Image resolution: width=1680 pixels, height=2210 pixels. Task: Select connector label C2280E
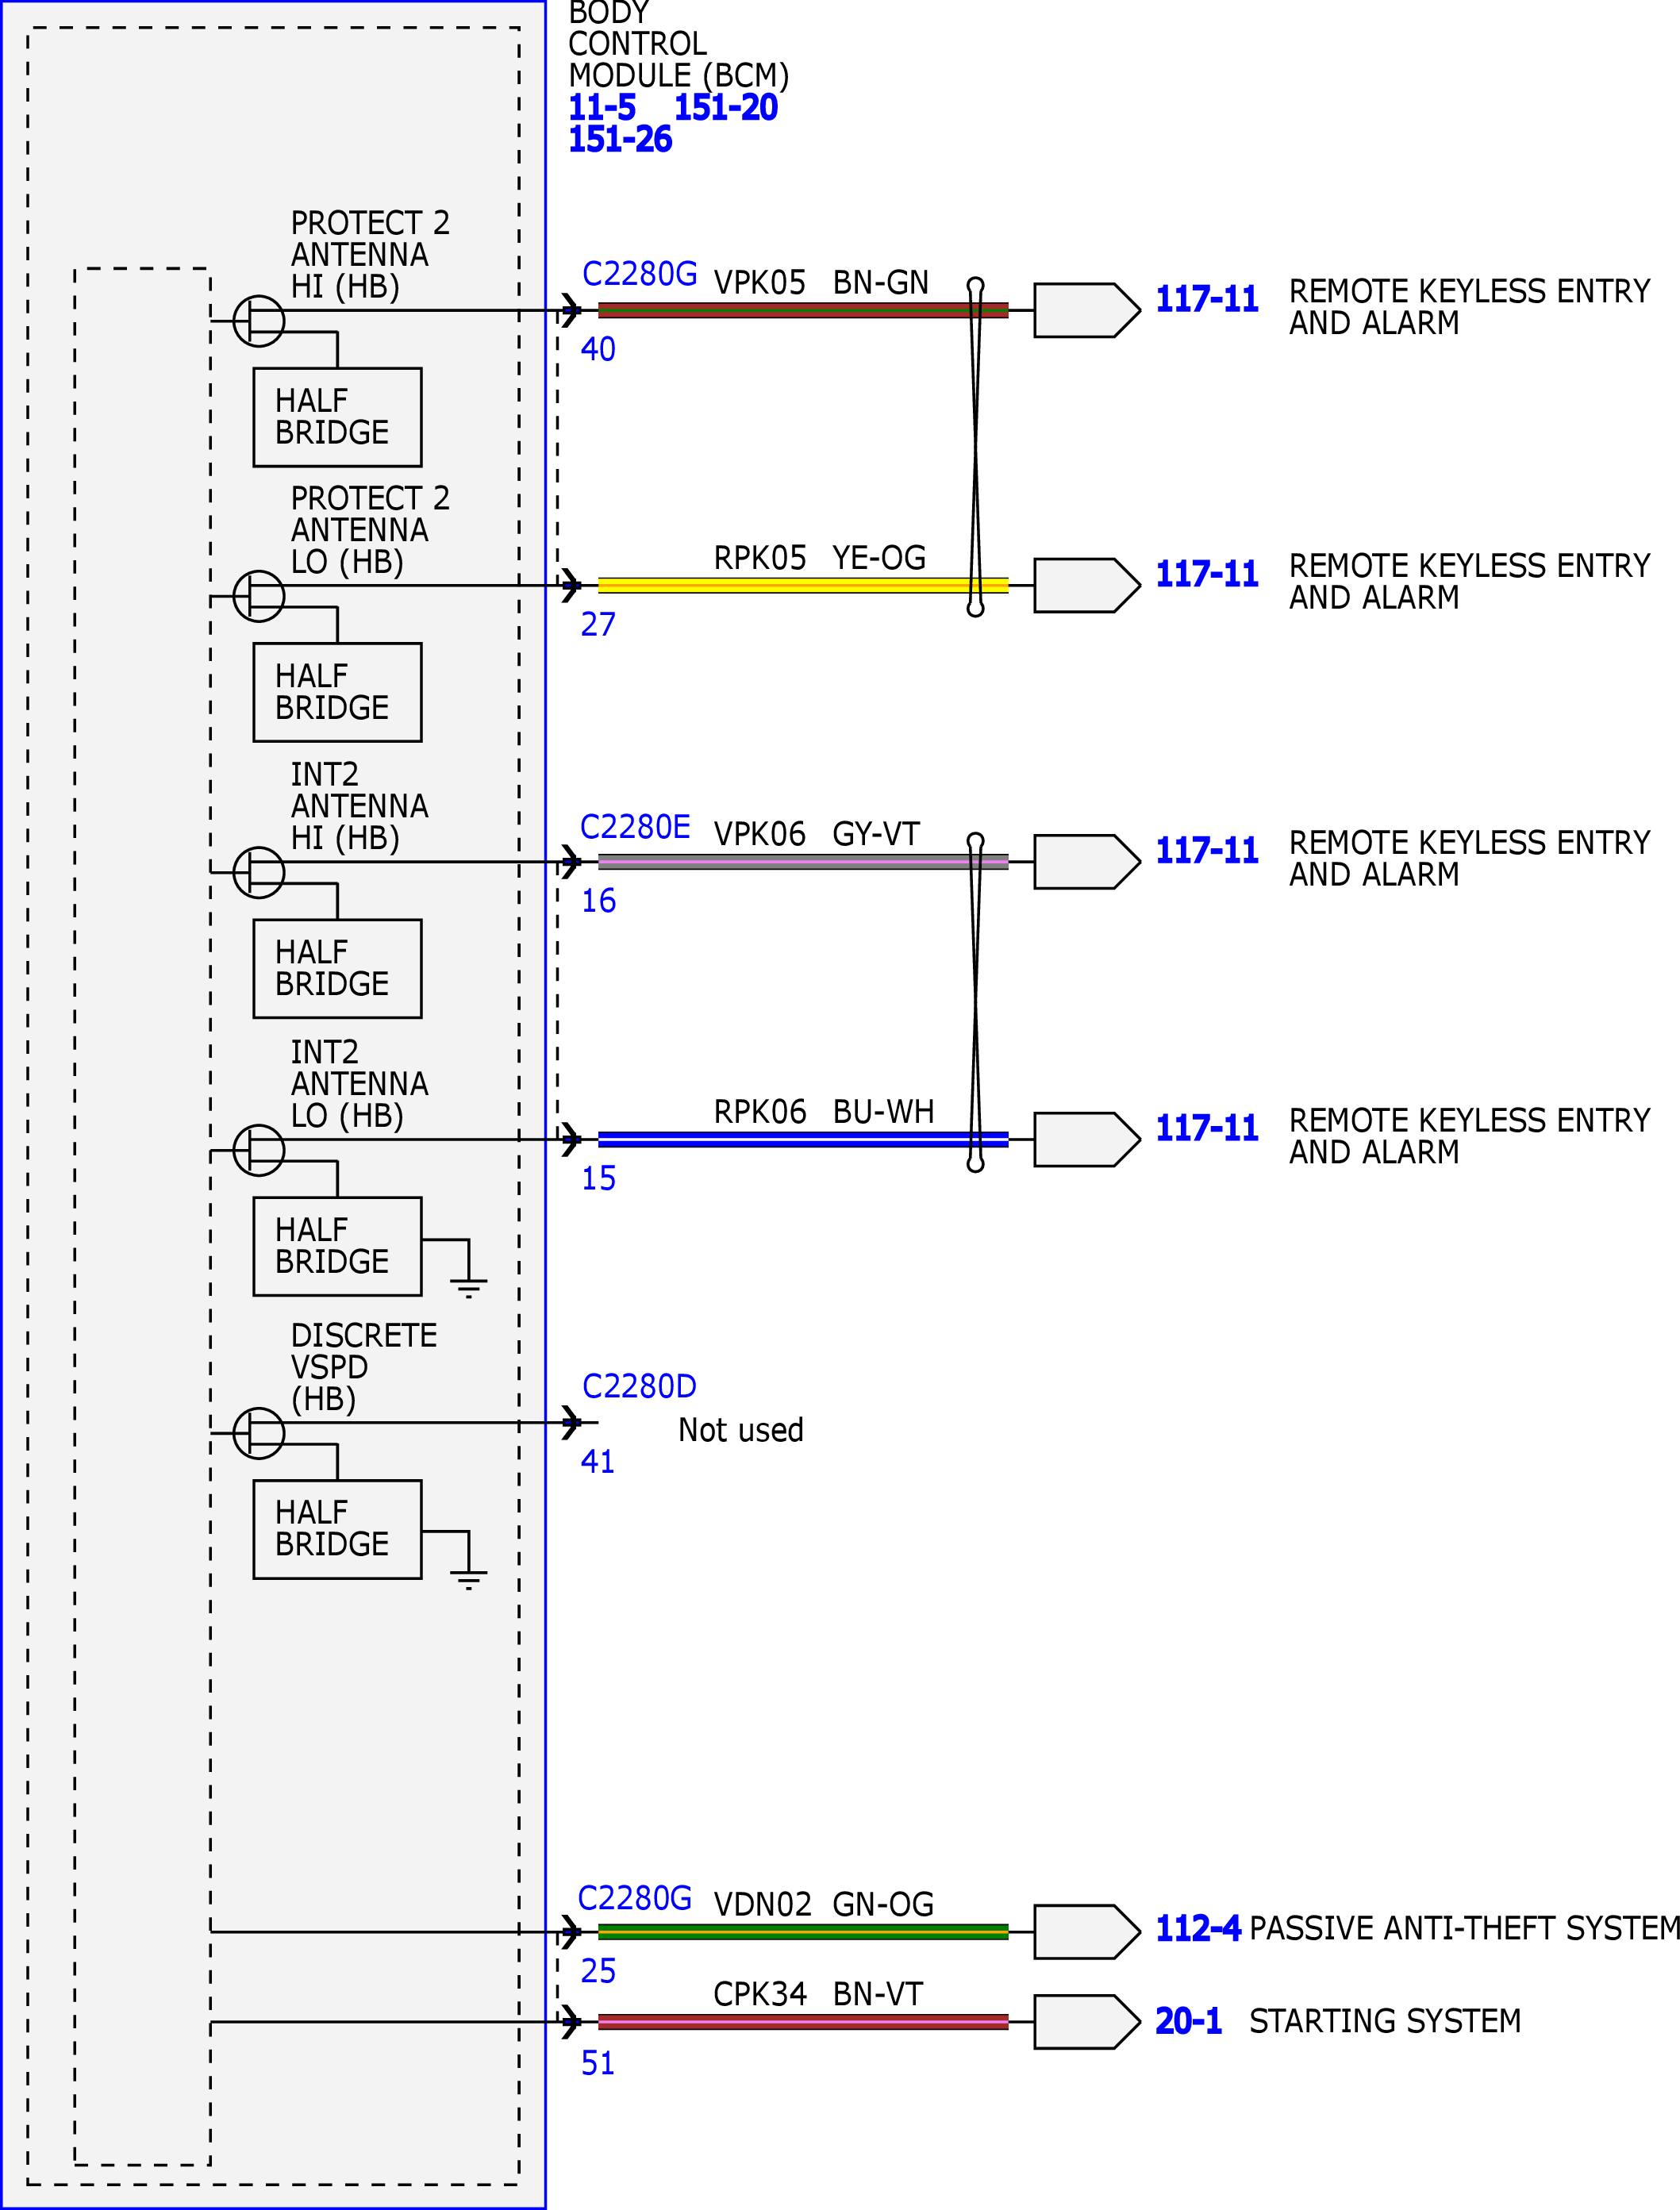pyautogui.click(x=635, y=827)
